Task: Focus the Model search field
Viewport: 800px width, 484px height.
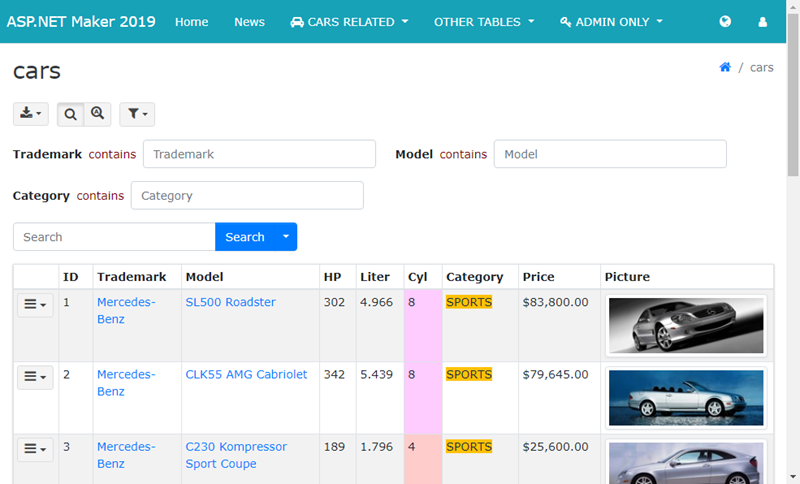Action: [610, 154]
